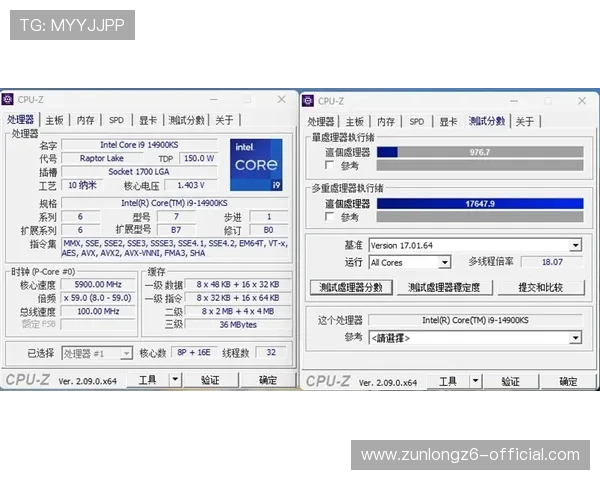Click the CPU-Z app icon in left window title bar
The image size is (600, 480).
click(7, 99)
